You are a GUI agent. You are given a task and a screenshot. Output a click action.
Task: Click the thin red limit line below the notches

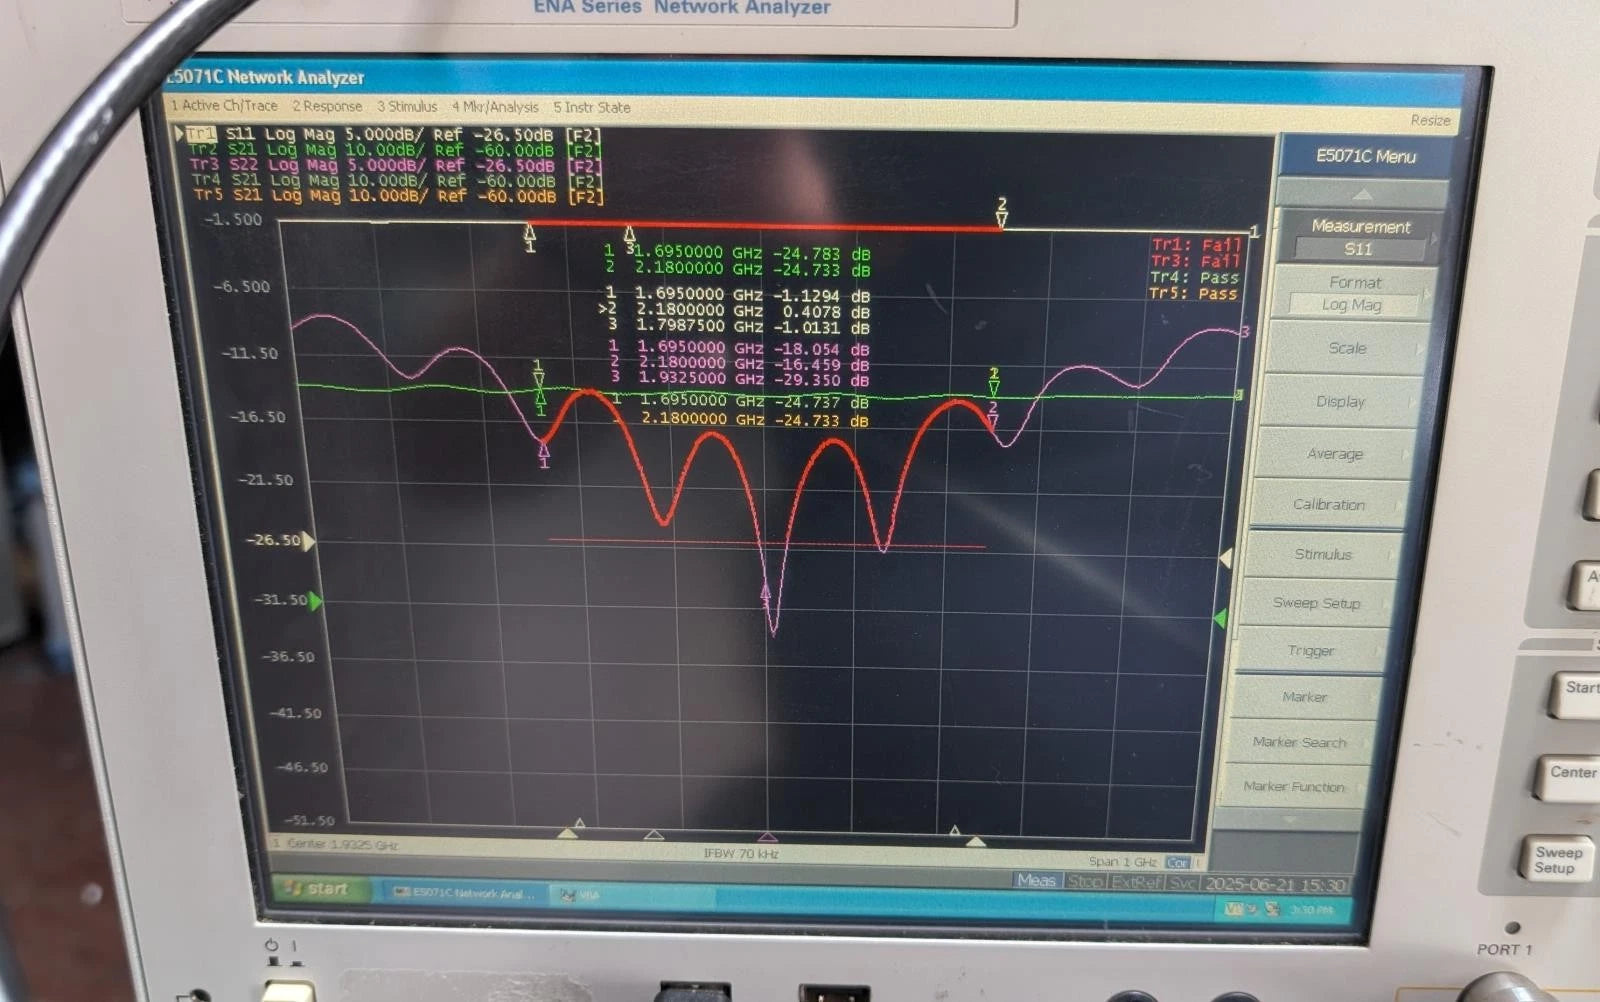(767, 544)
